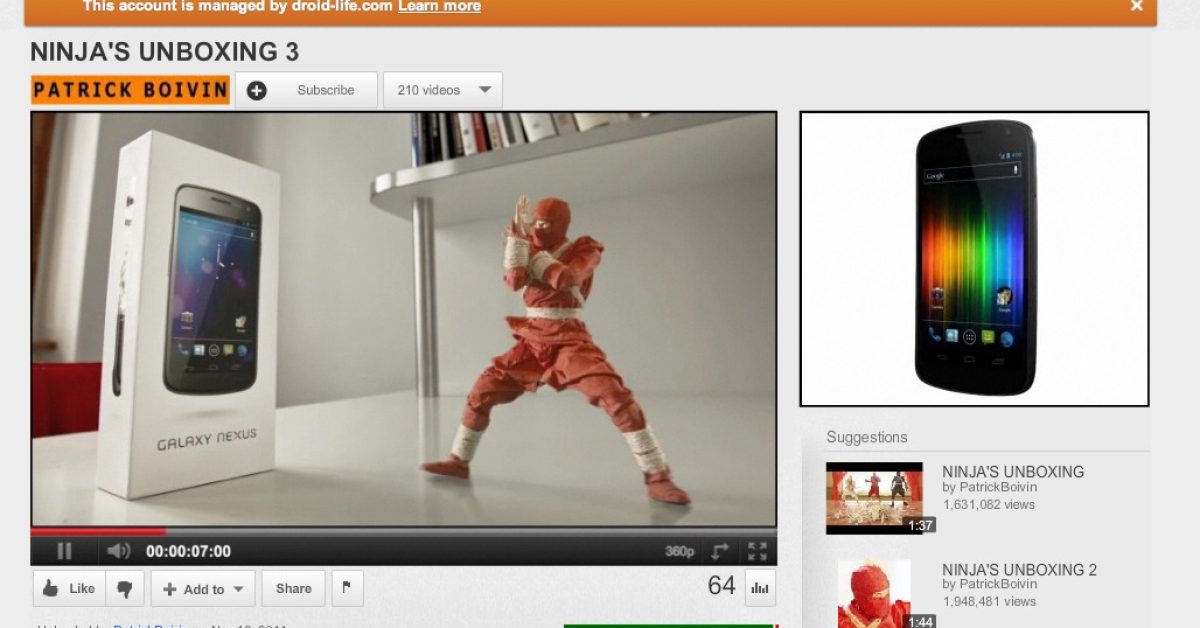This screenshot has width=1200, height=628.
Task: Show video statistics bar chart icon
Action: [x=759, y=589]
